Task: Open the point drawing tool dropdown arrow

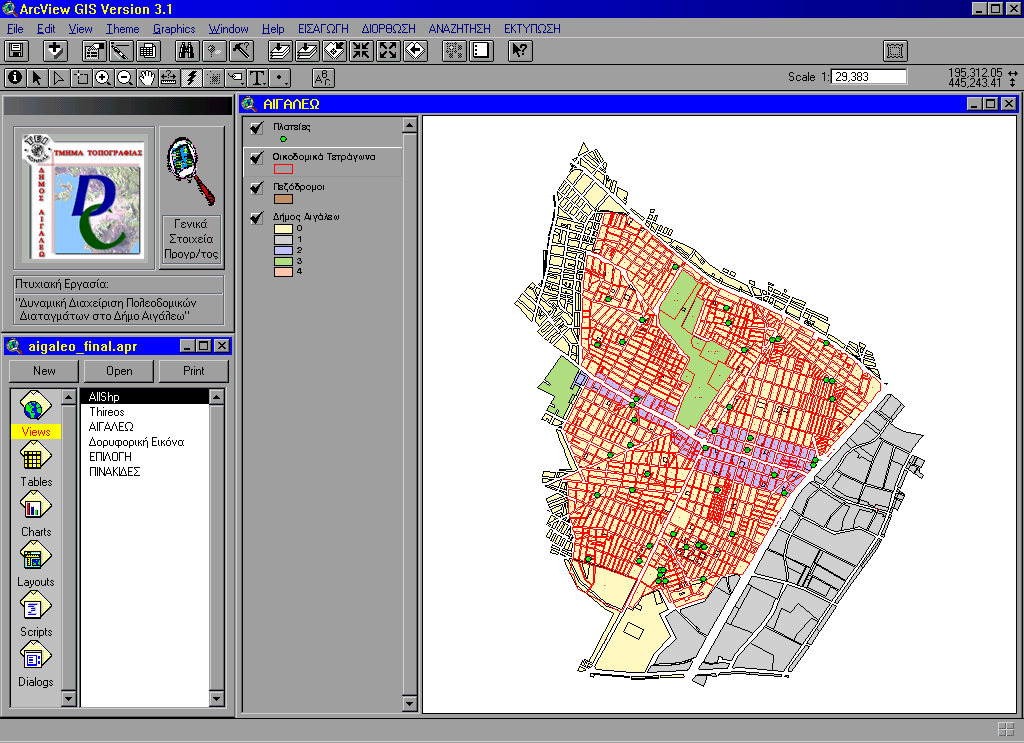Action: (288, 82)
